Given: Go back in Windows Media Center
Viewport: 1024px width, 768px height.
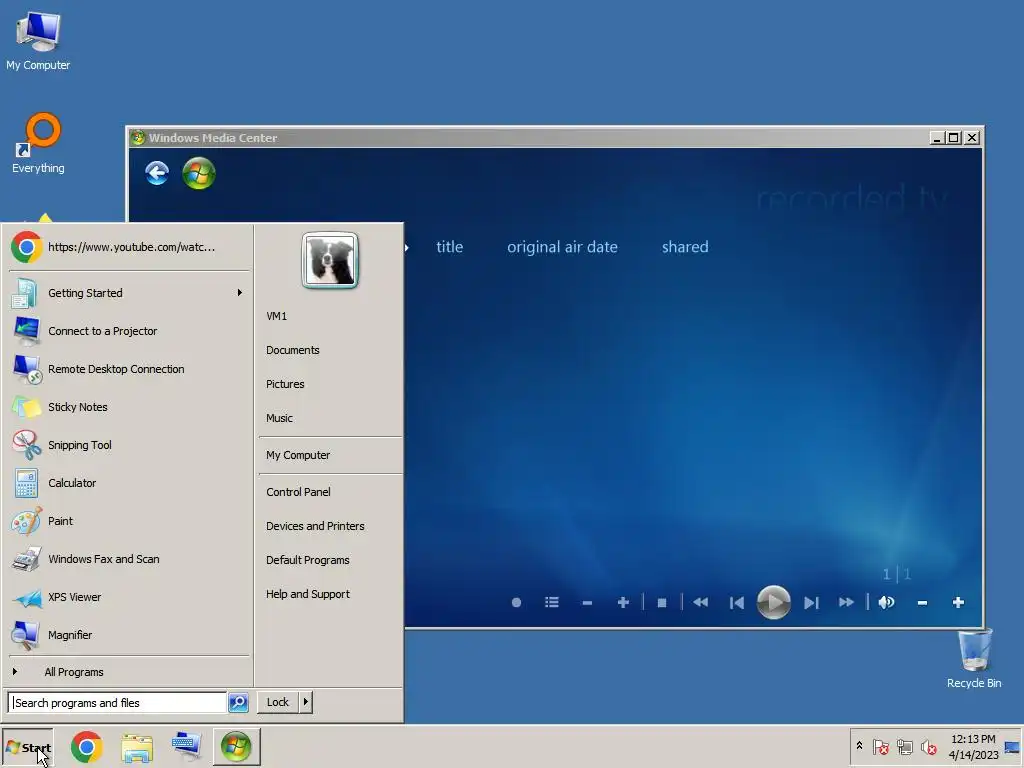Looking at the screenshot, I should pyautogui.click(x=157, y=174).
